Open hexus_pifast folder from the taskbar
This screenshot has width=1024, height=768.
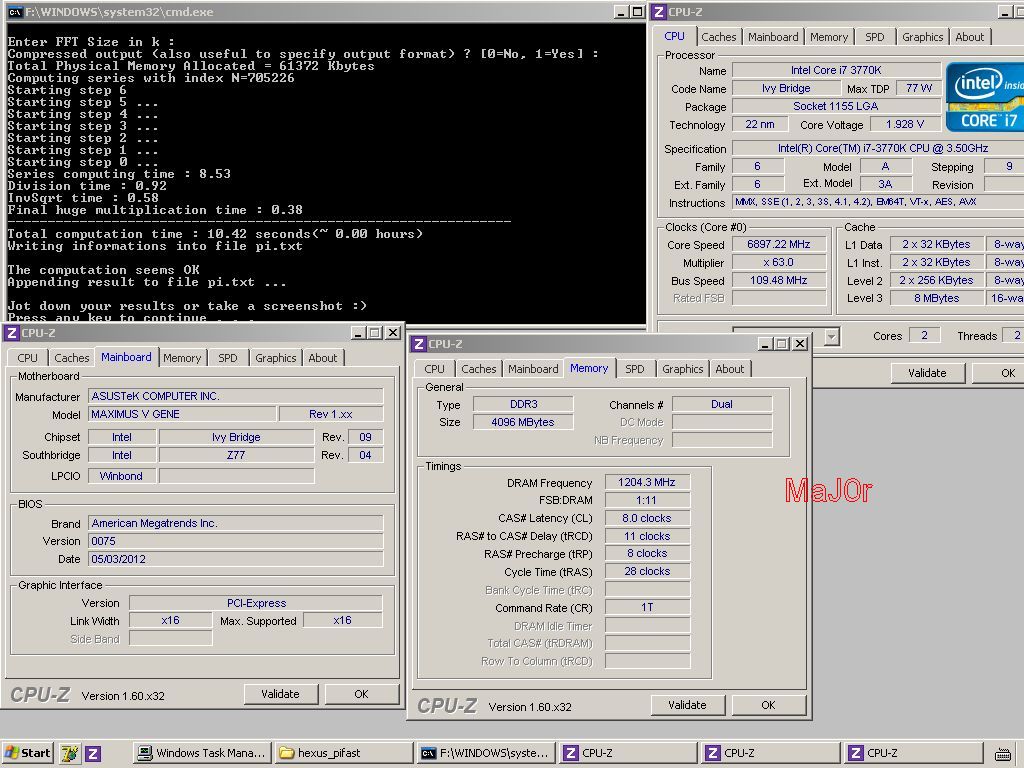344,754
